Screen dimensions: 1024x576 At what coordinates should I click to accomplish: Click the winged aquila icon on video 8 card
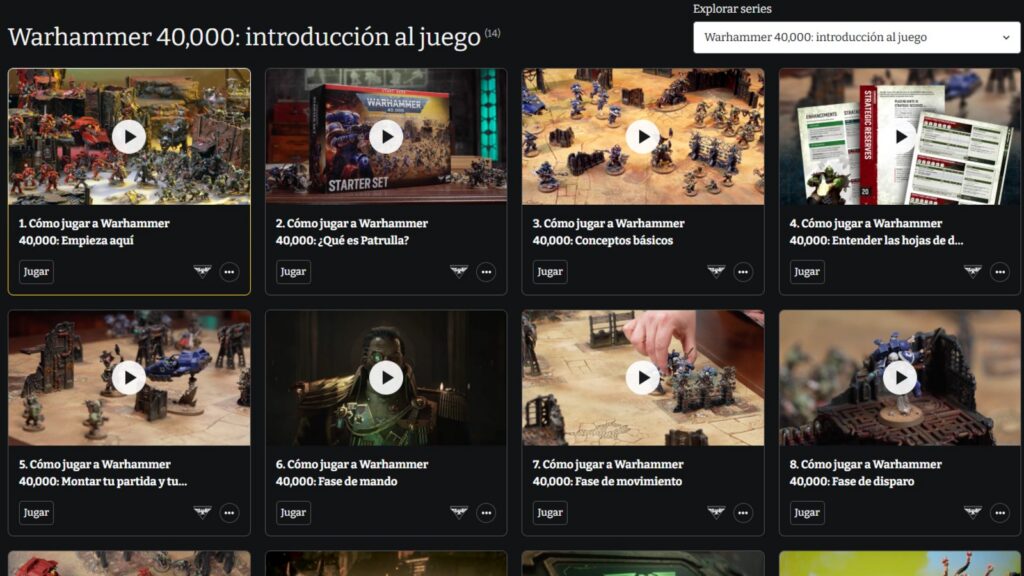pyautogui.click(x=973, y=512)
